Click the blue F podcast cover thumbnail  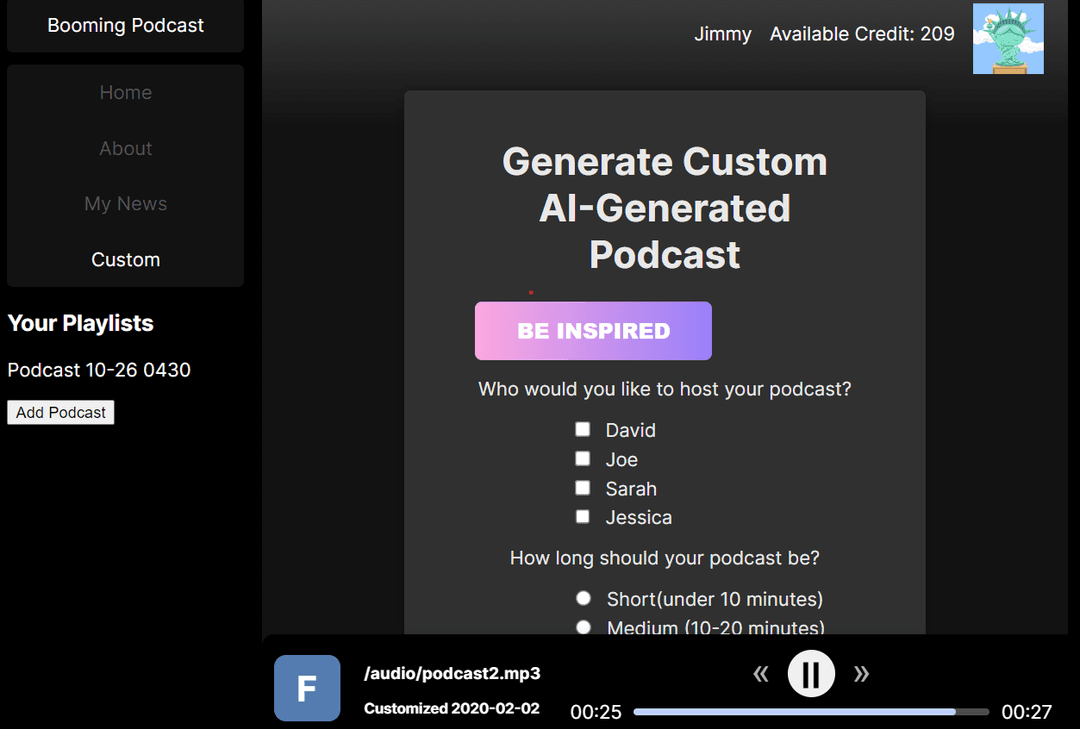coord(307,688)
